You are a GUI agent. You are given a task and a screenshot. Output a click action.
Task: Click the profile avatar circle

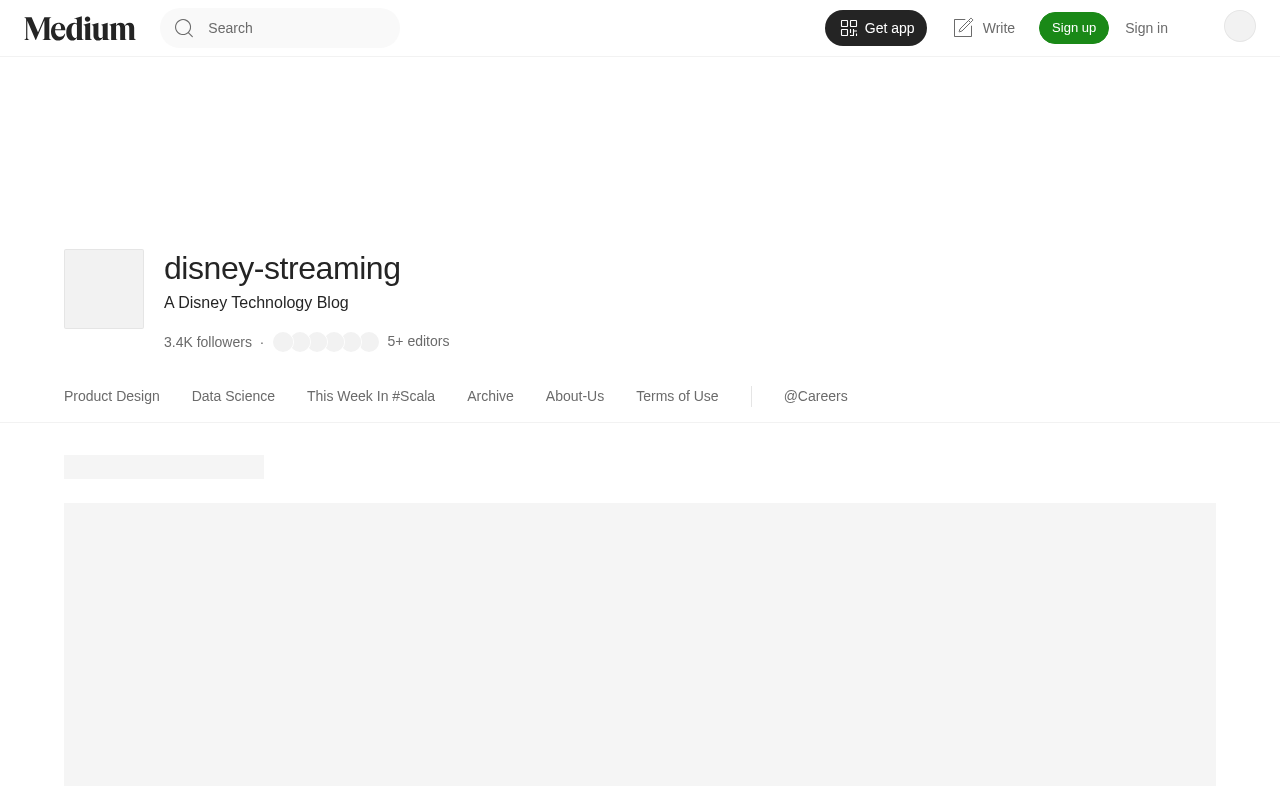[1240, 26]
